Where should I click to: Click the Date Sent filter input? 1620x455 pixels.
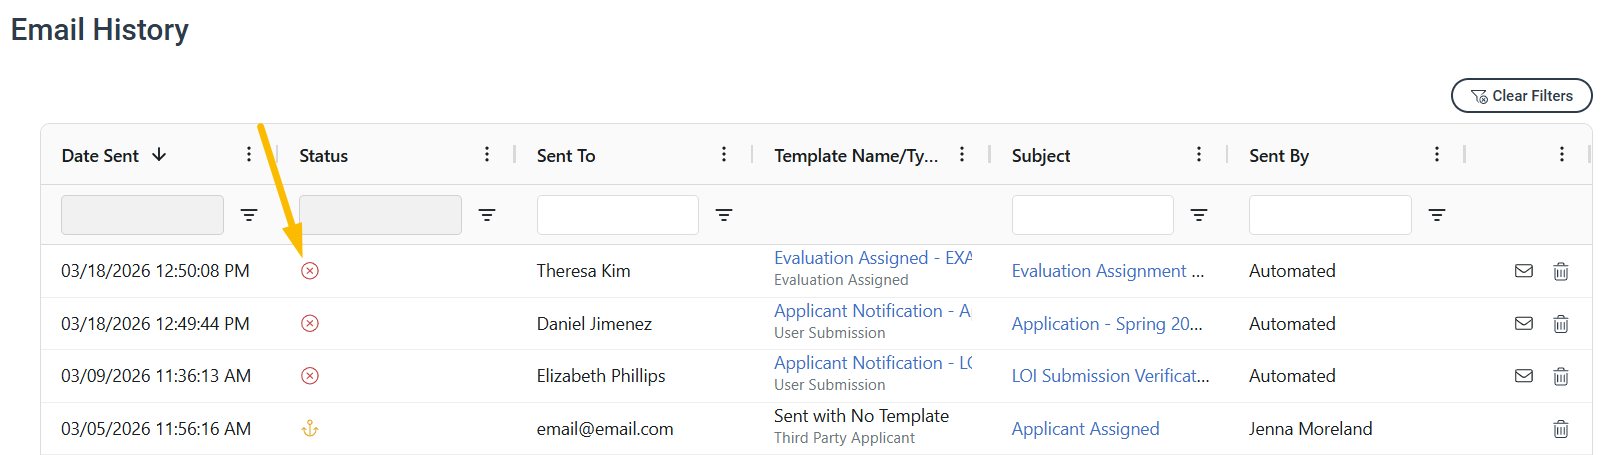click(x=142, y=215)
